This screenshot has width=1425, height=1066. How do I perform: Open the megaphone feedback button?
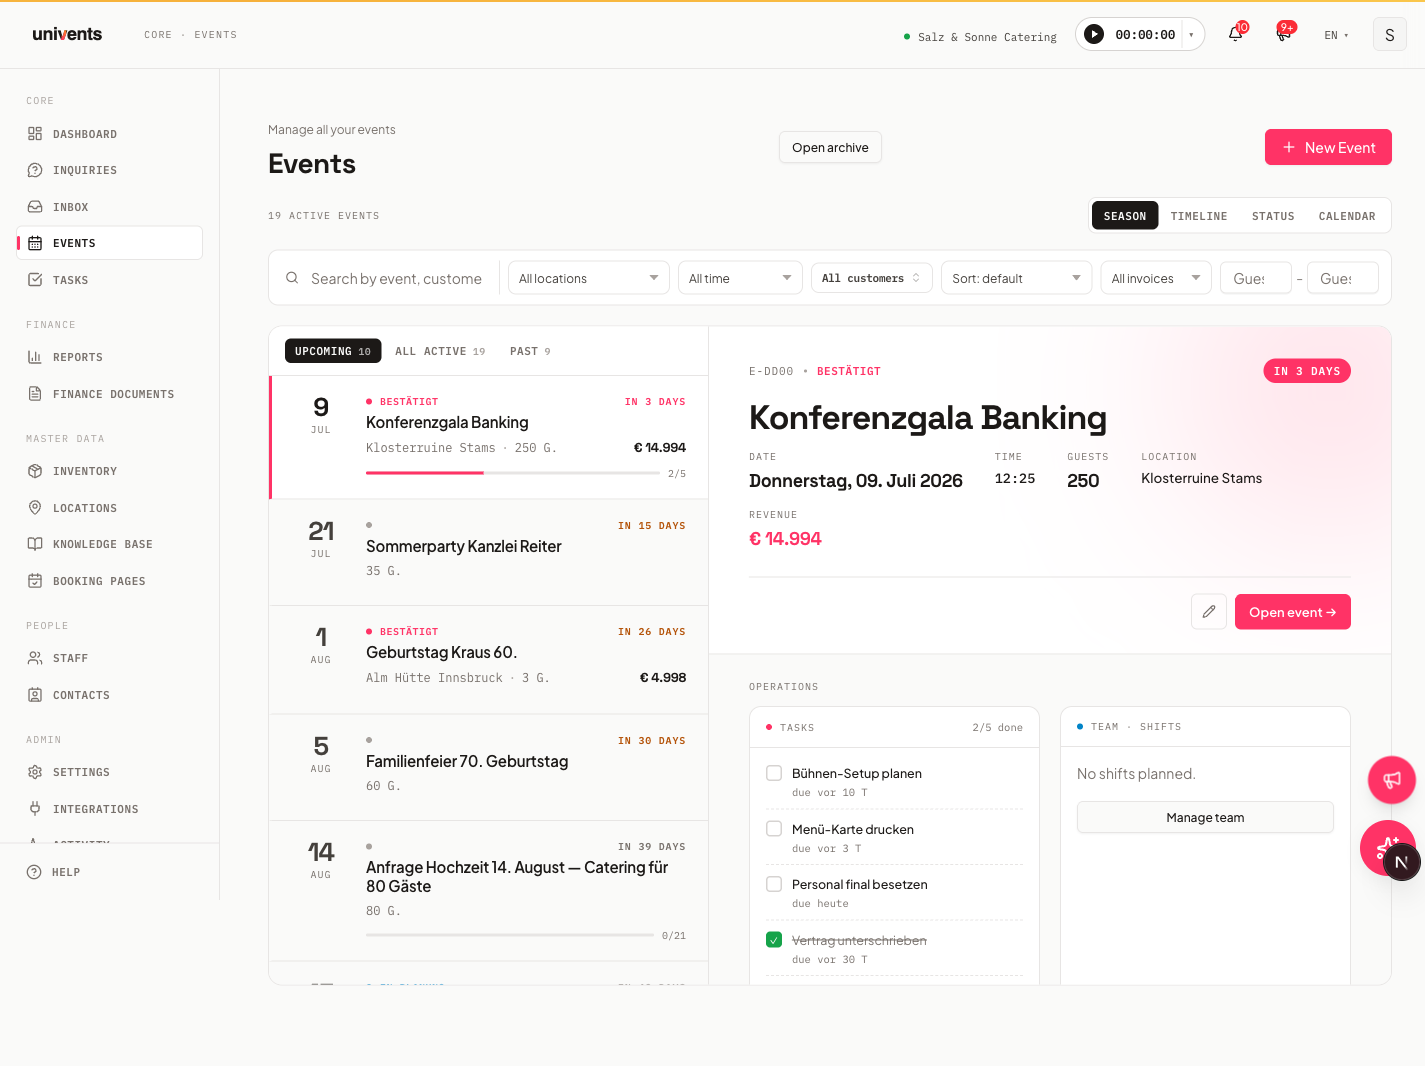click(1391, 780)
